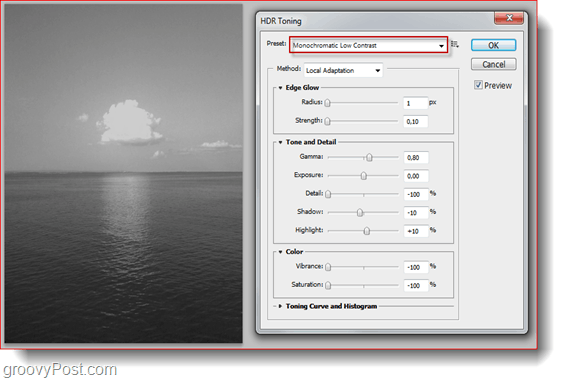The height and width of the screenshot is (380, 566).
Task: Confirm with the OK button
Action: [x=493, y=45]
